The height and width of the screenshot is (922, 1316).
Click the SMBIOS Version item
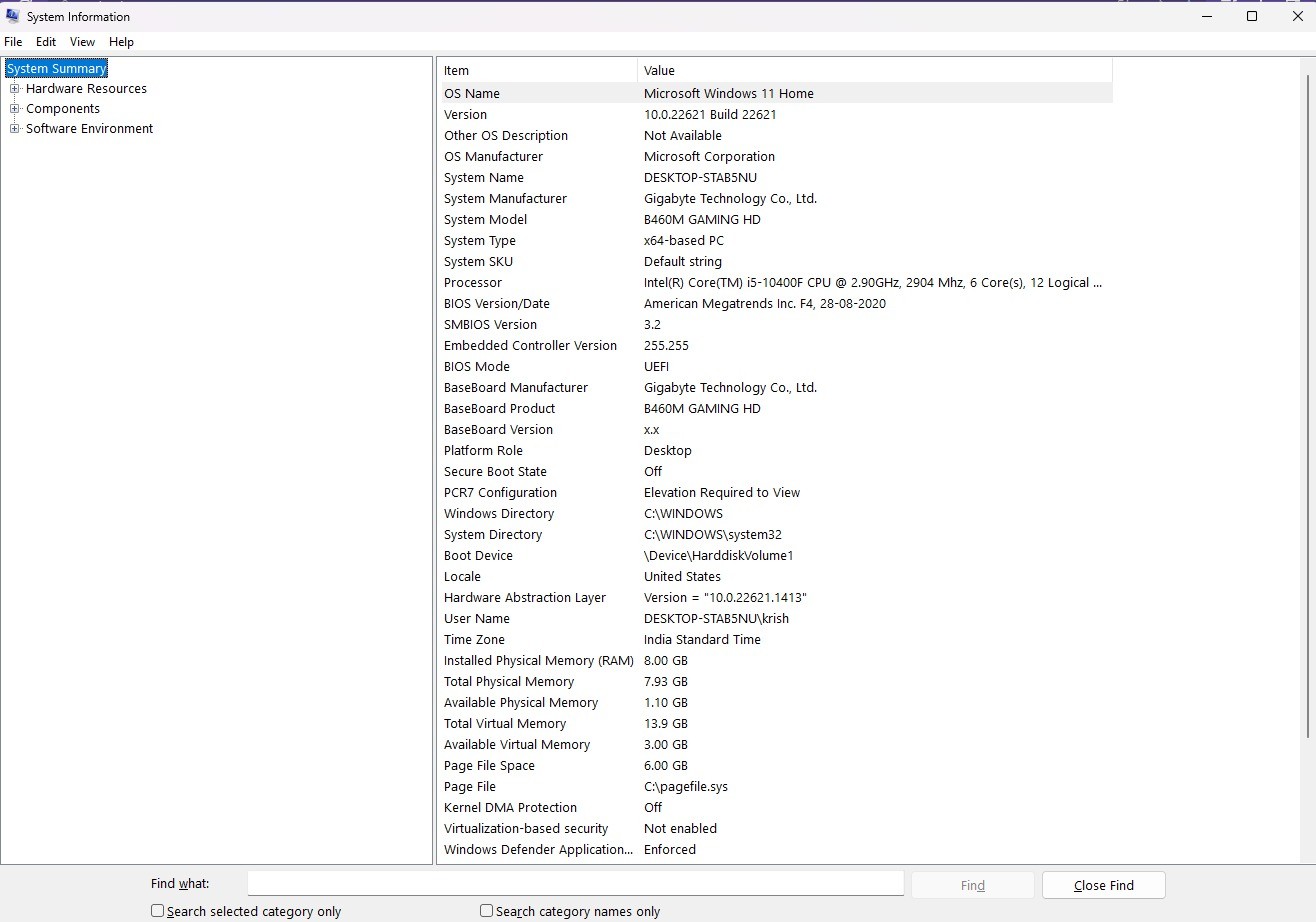490,325
